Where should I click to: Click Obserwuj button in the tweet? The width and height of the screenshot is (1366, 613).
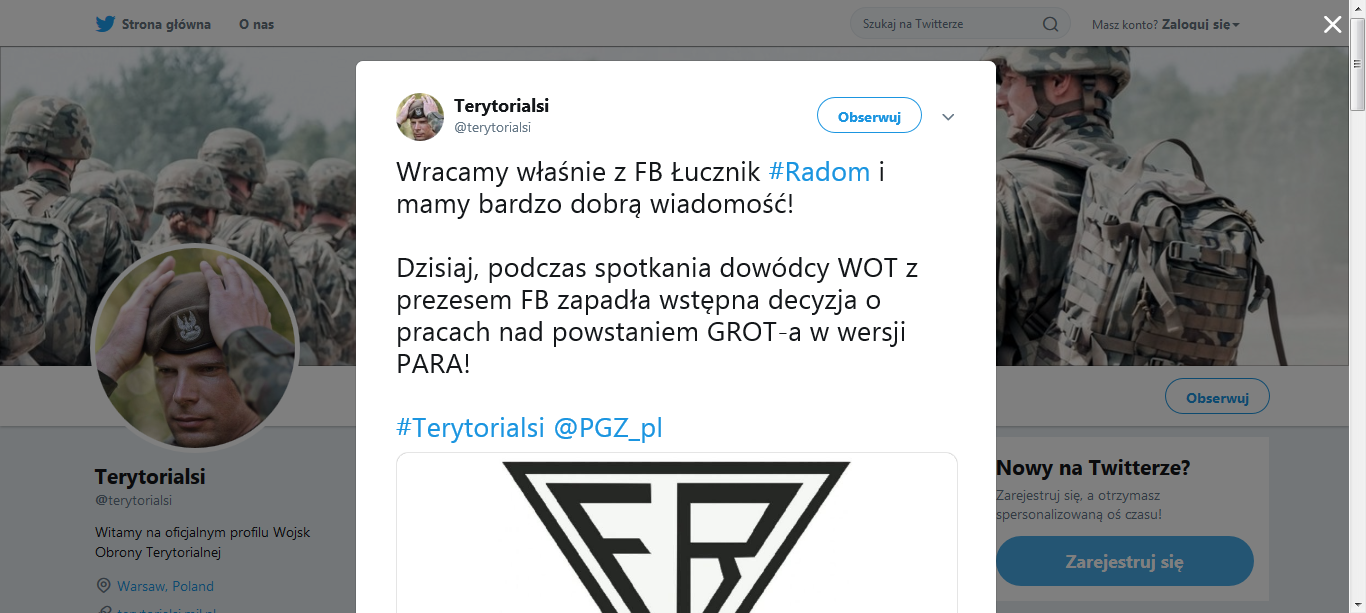[x=869, y=116]
